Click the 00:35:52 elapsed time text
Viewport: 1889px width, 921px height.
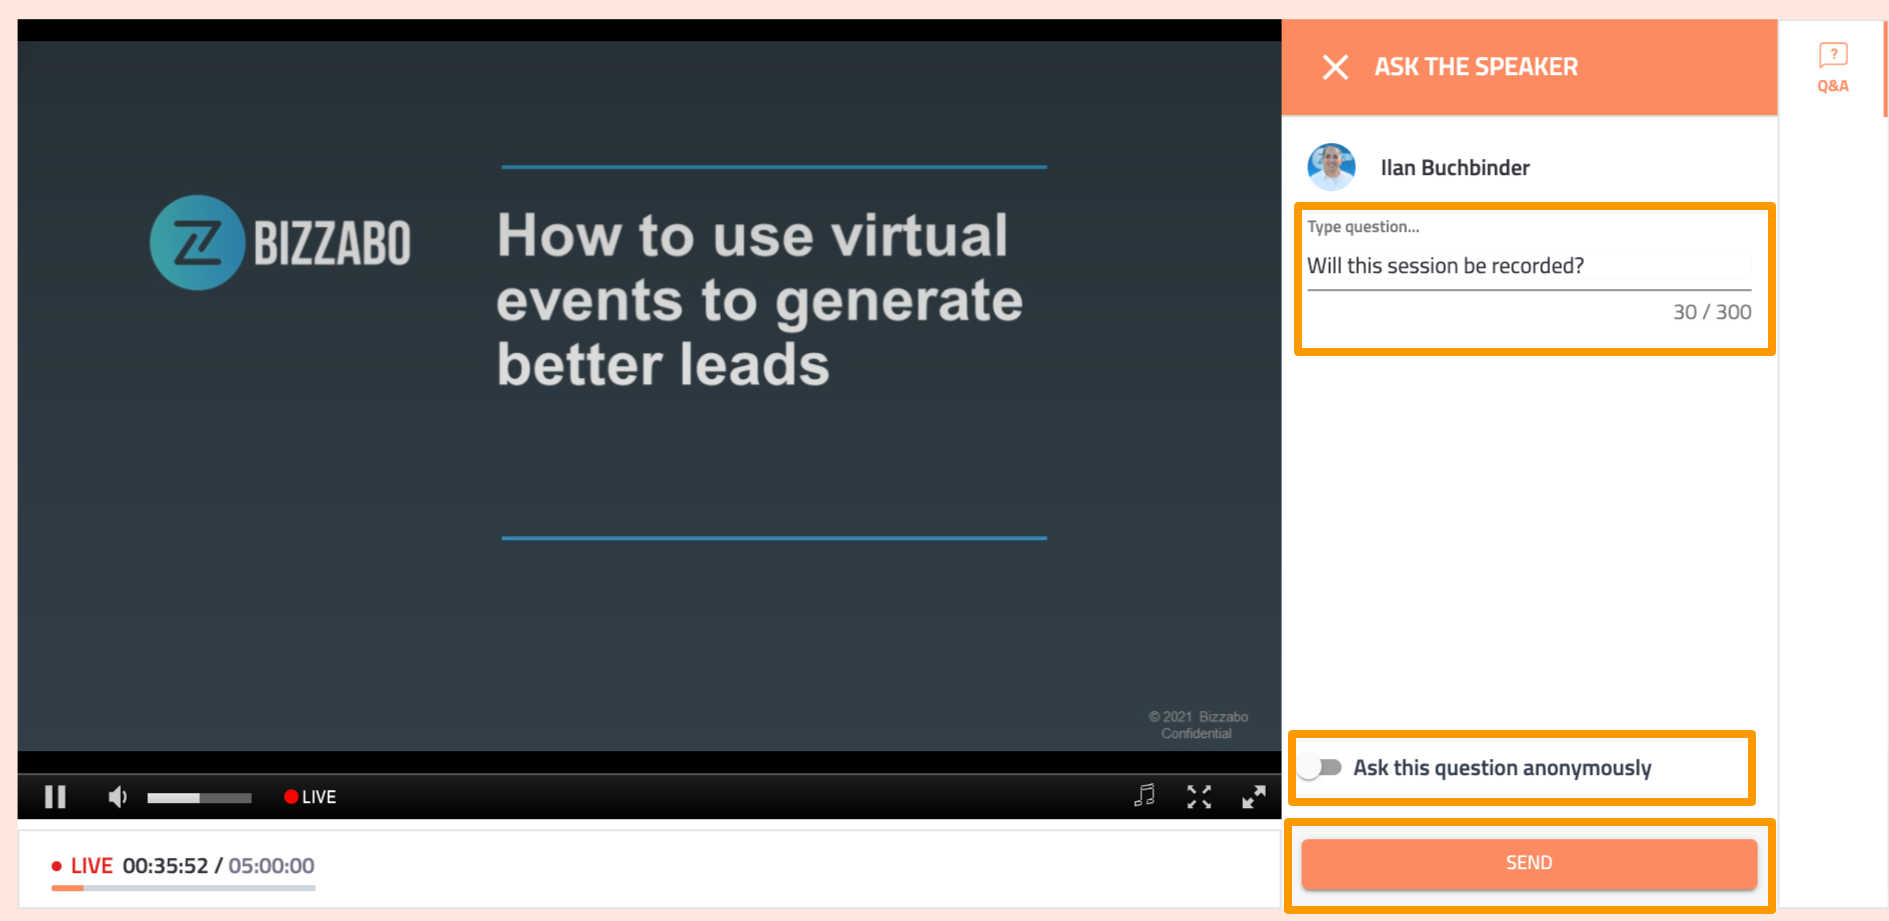(x=165, y=866)
